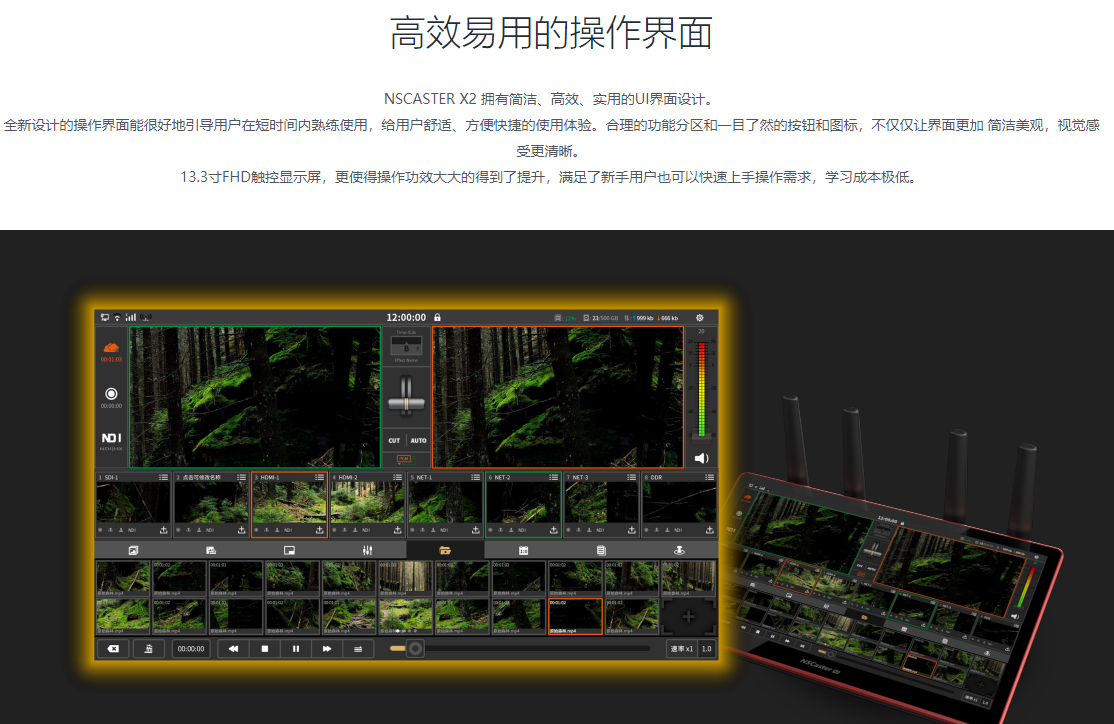Open the transition effect selector labeled Effect Name
The width and height of the screenshot is (1114, 724).
(406, 347)
